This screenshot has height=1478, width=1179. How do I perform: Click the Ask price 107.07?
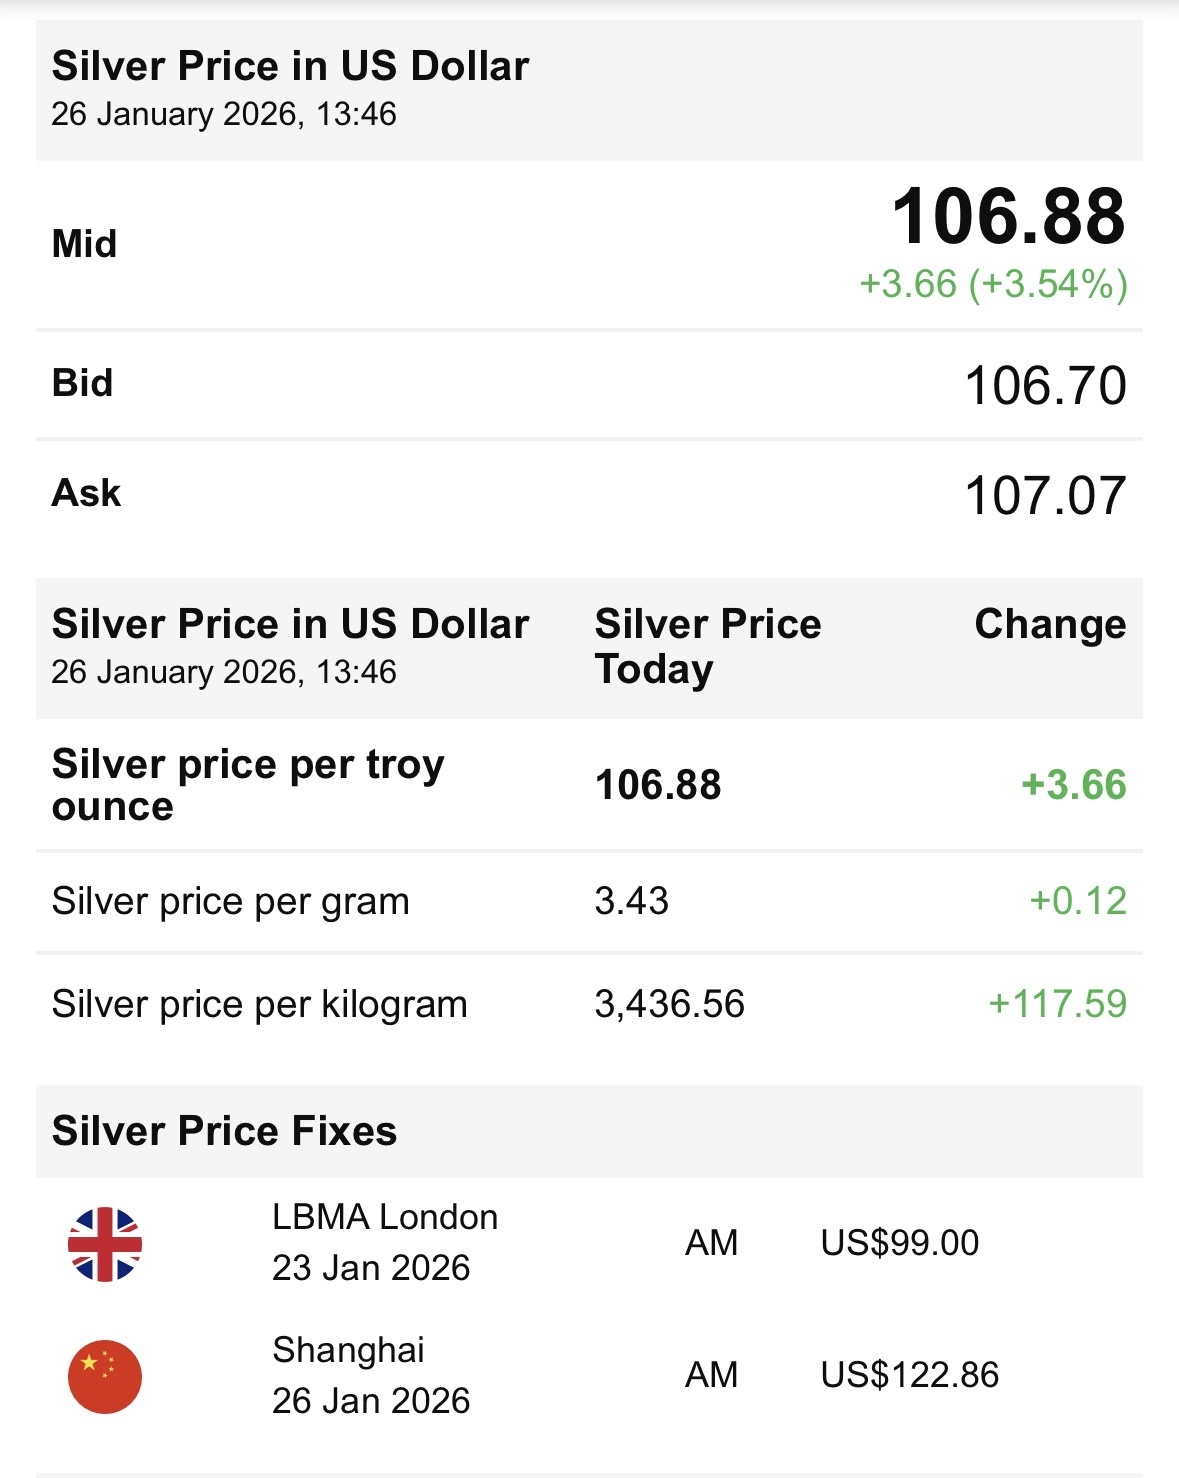pos(1046,496)
